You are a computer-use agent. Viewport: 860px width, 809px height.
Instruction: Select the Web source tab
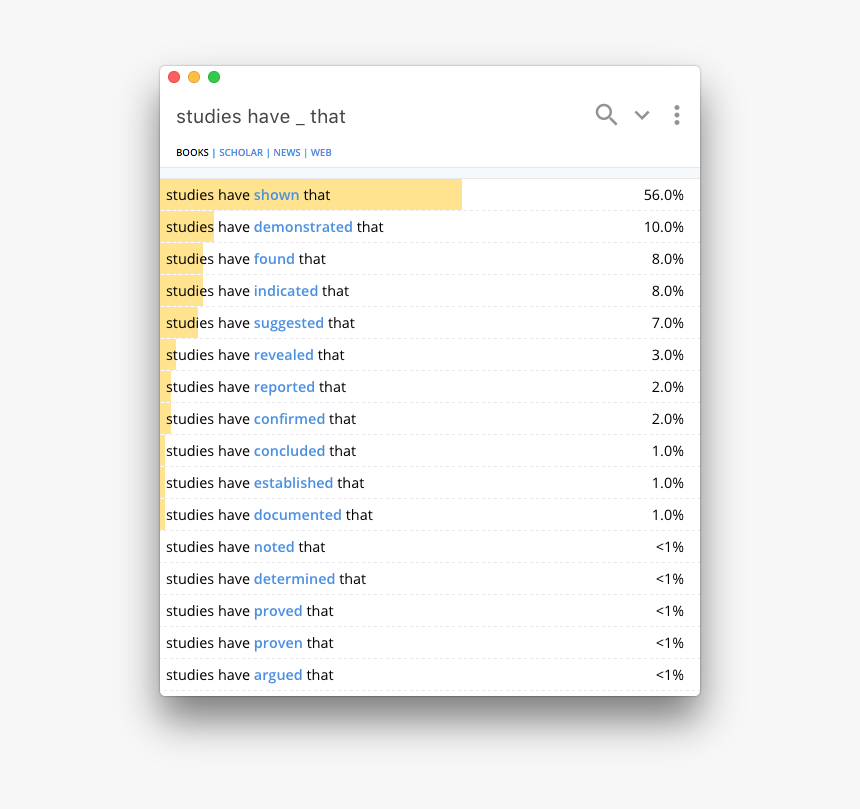pyautogui.click(x=321, y=153)
